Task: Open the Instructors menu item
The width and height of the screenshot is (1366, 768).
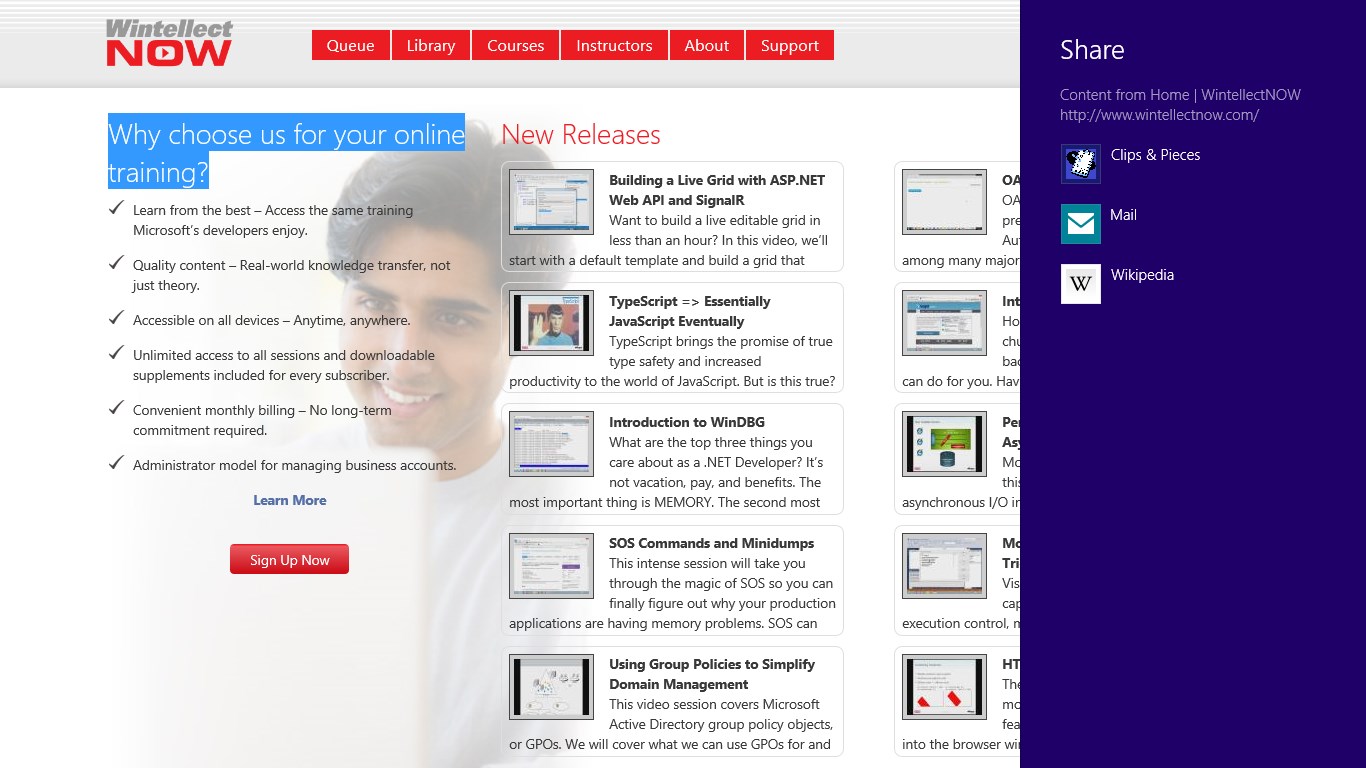Action: tap(614, 45)
